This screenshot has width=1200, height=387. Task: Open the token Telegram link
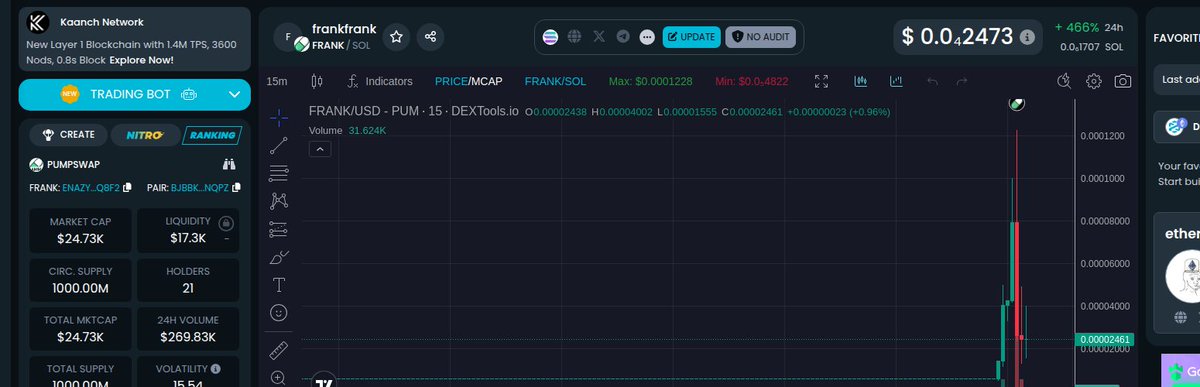pos(623,37)
